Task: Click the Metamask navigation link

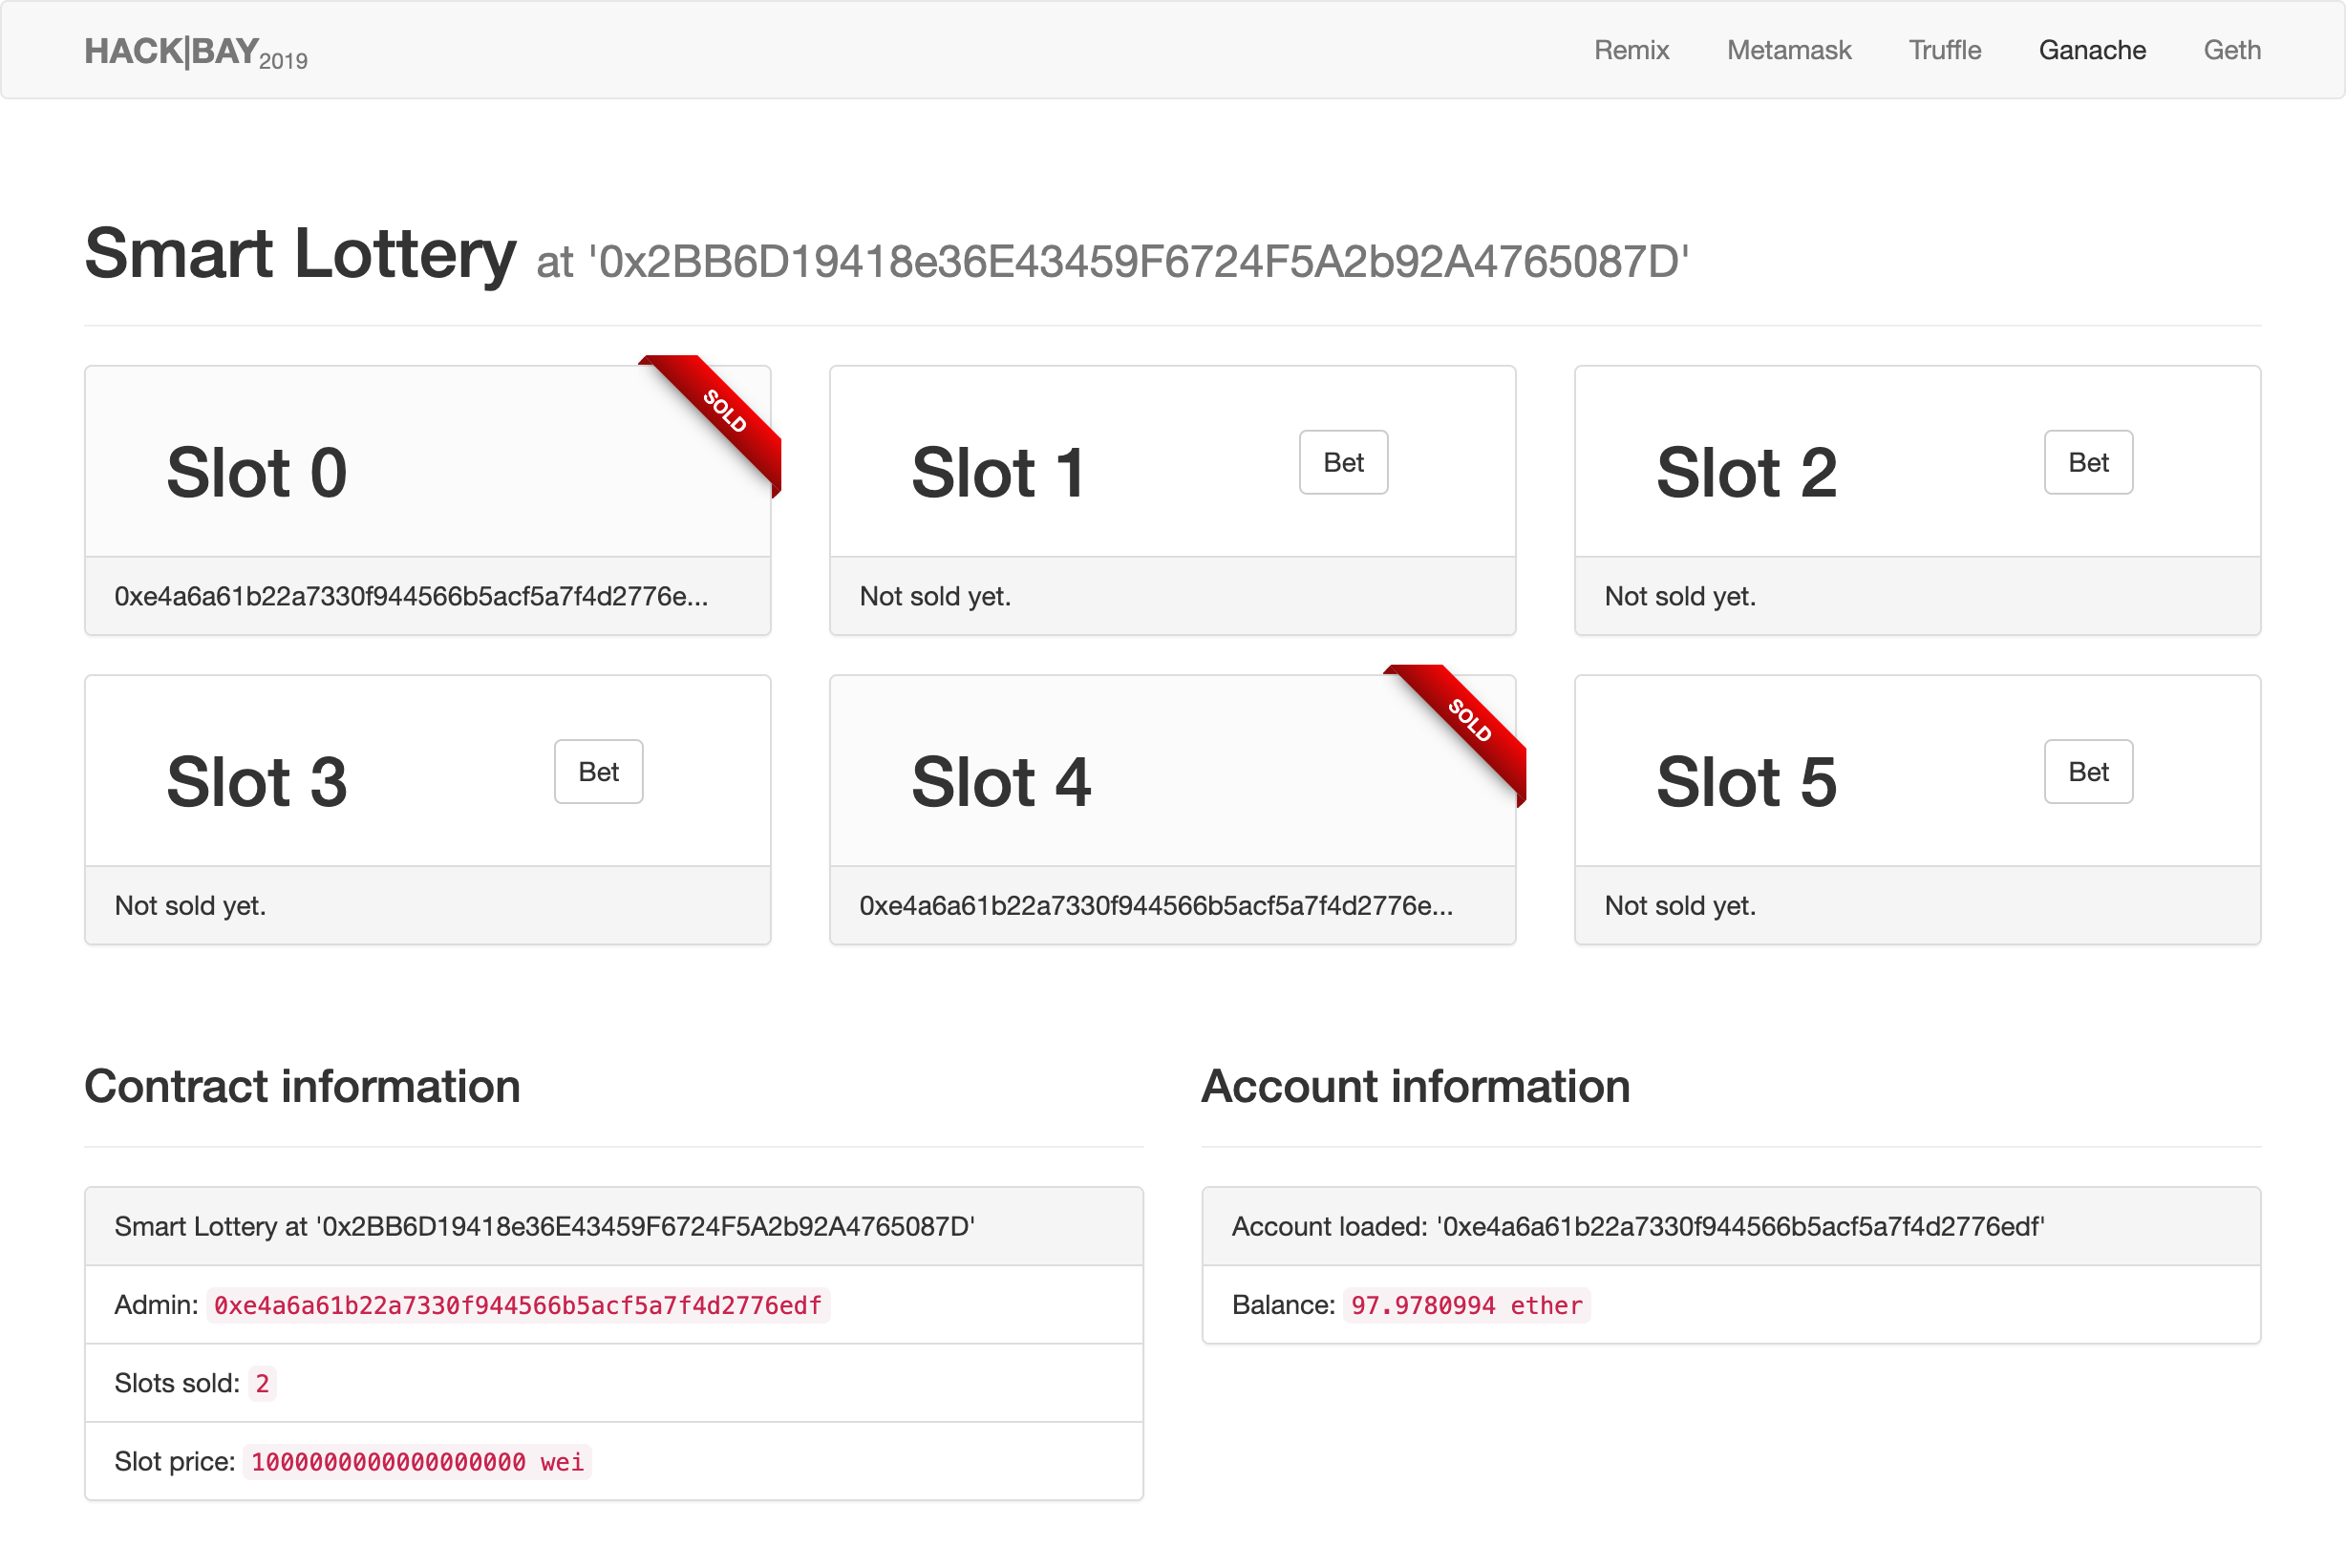Action: (x=1785, y=49)
